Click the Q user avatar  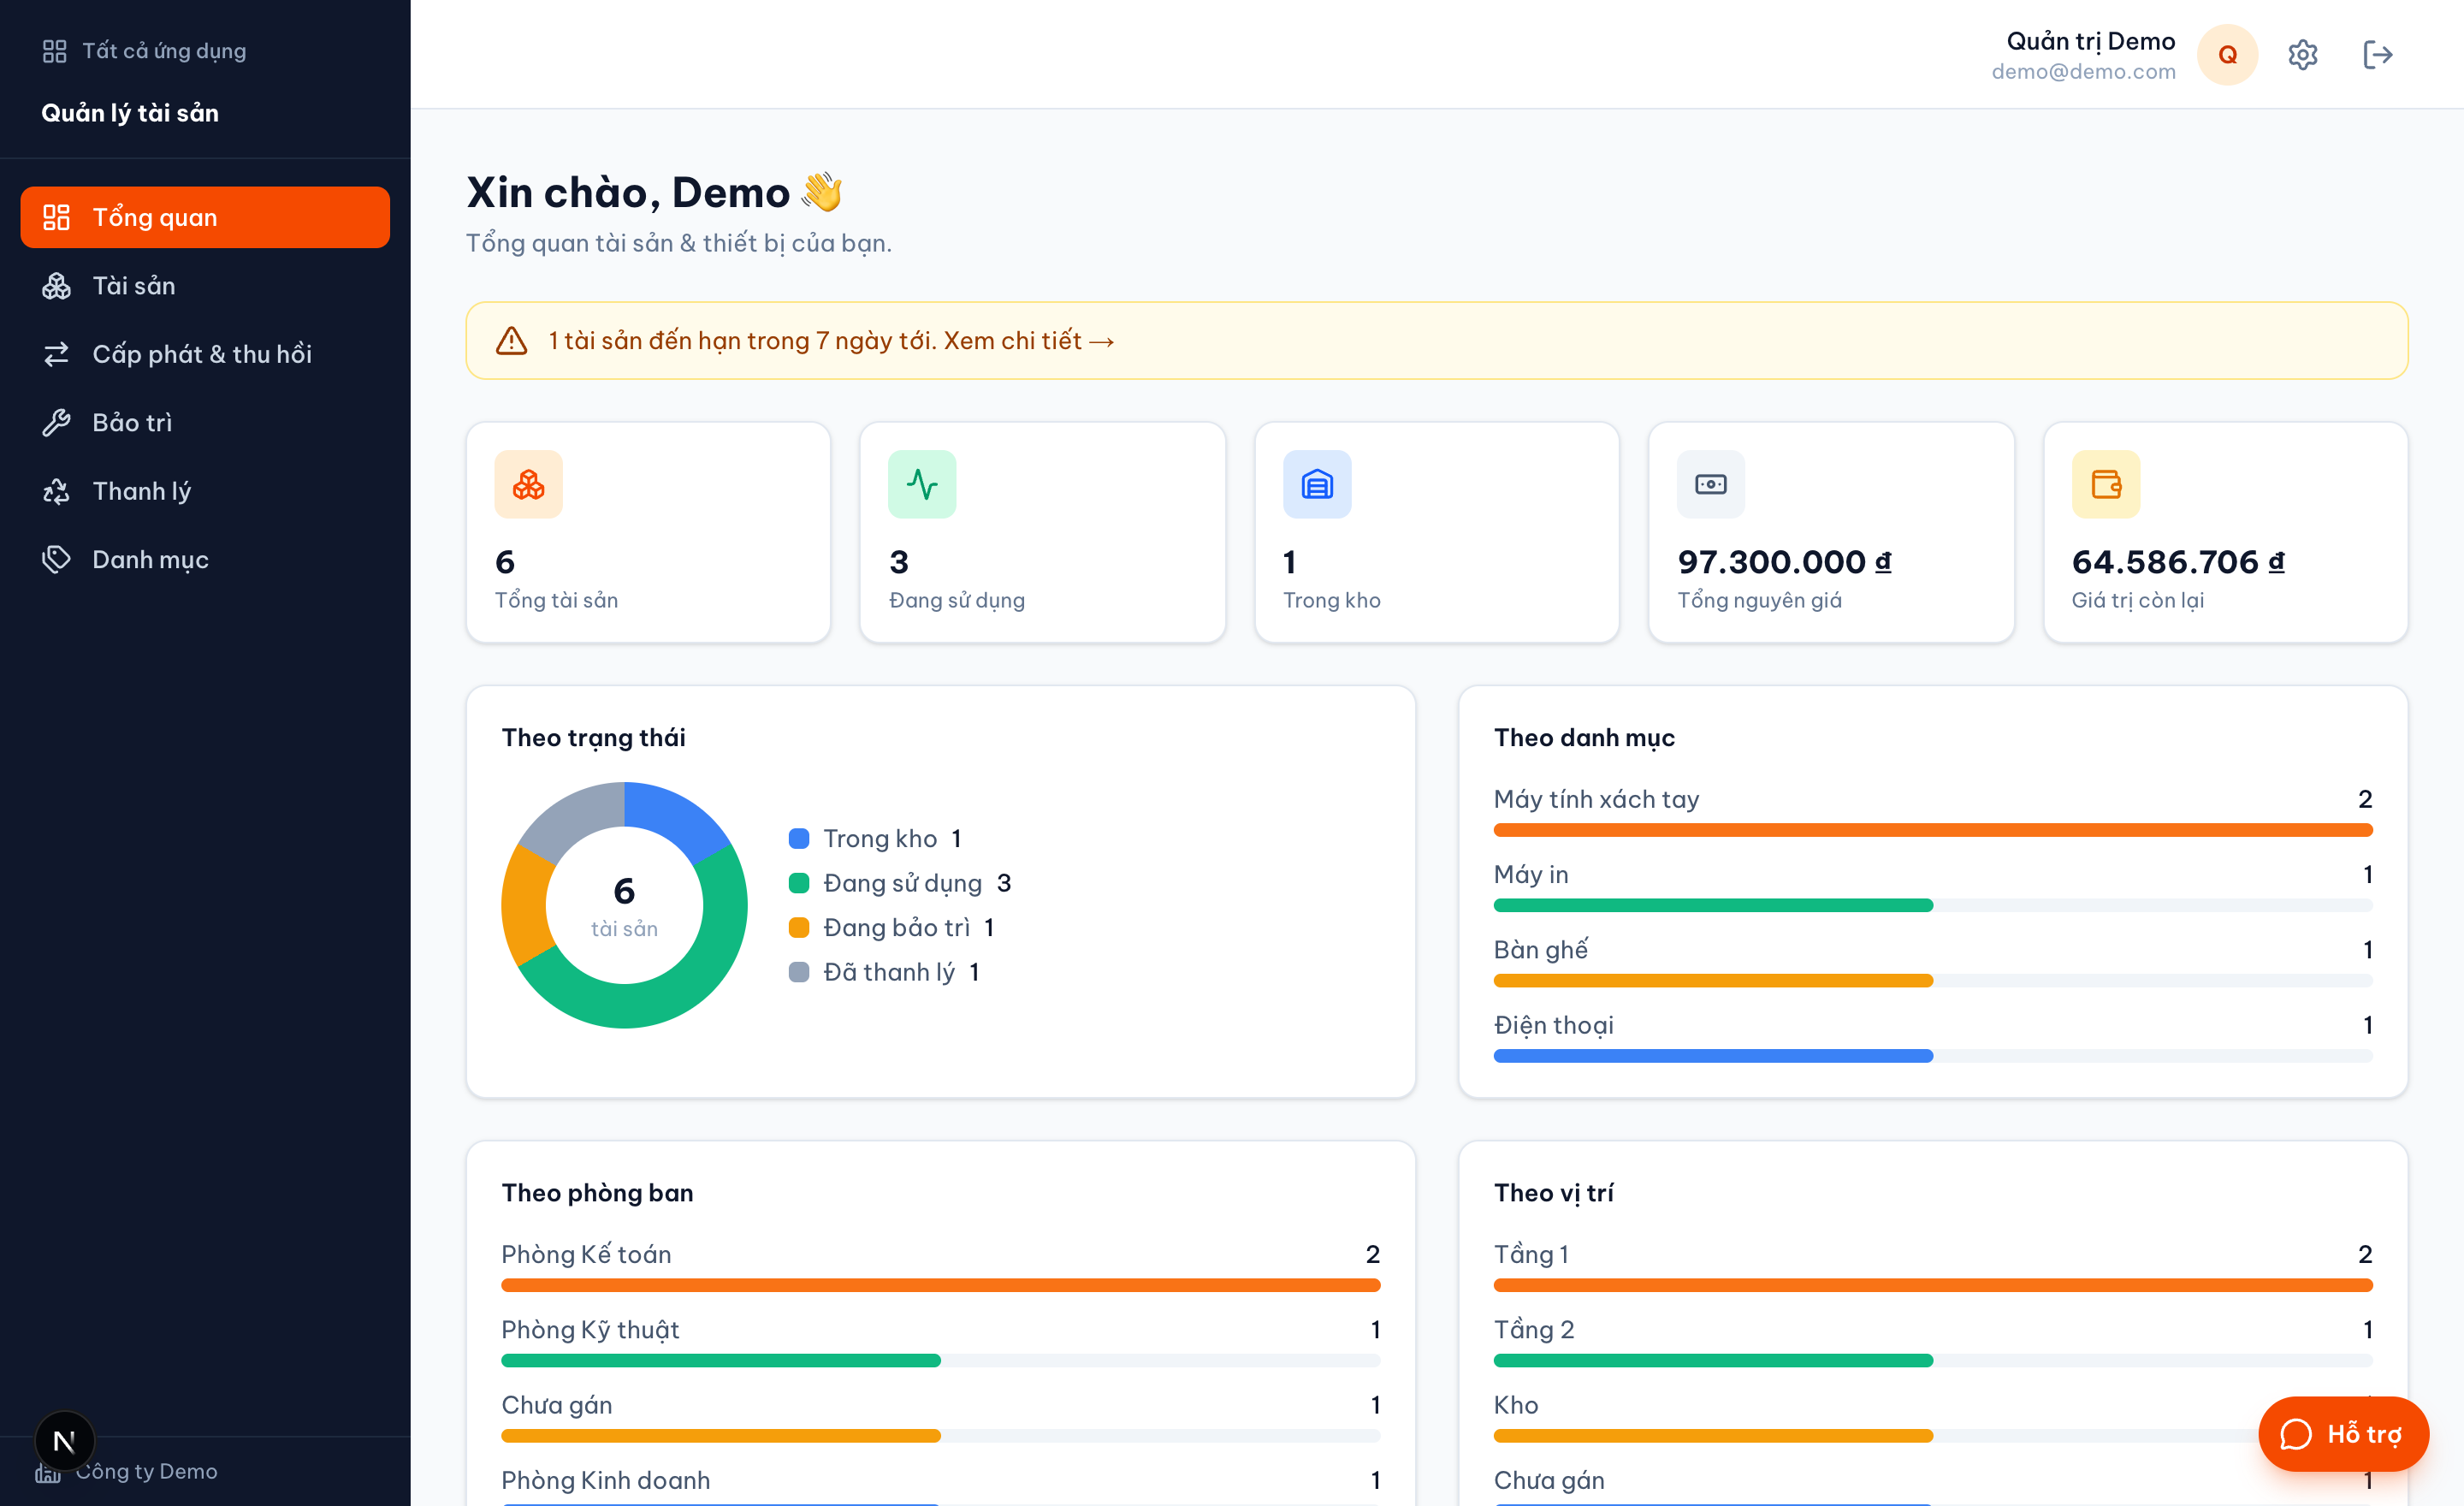2227,54
